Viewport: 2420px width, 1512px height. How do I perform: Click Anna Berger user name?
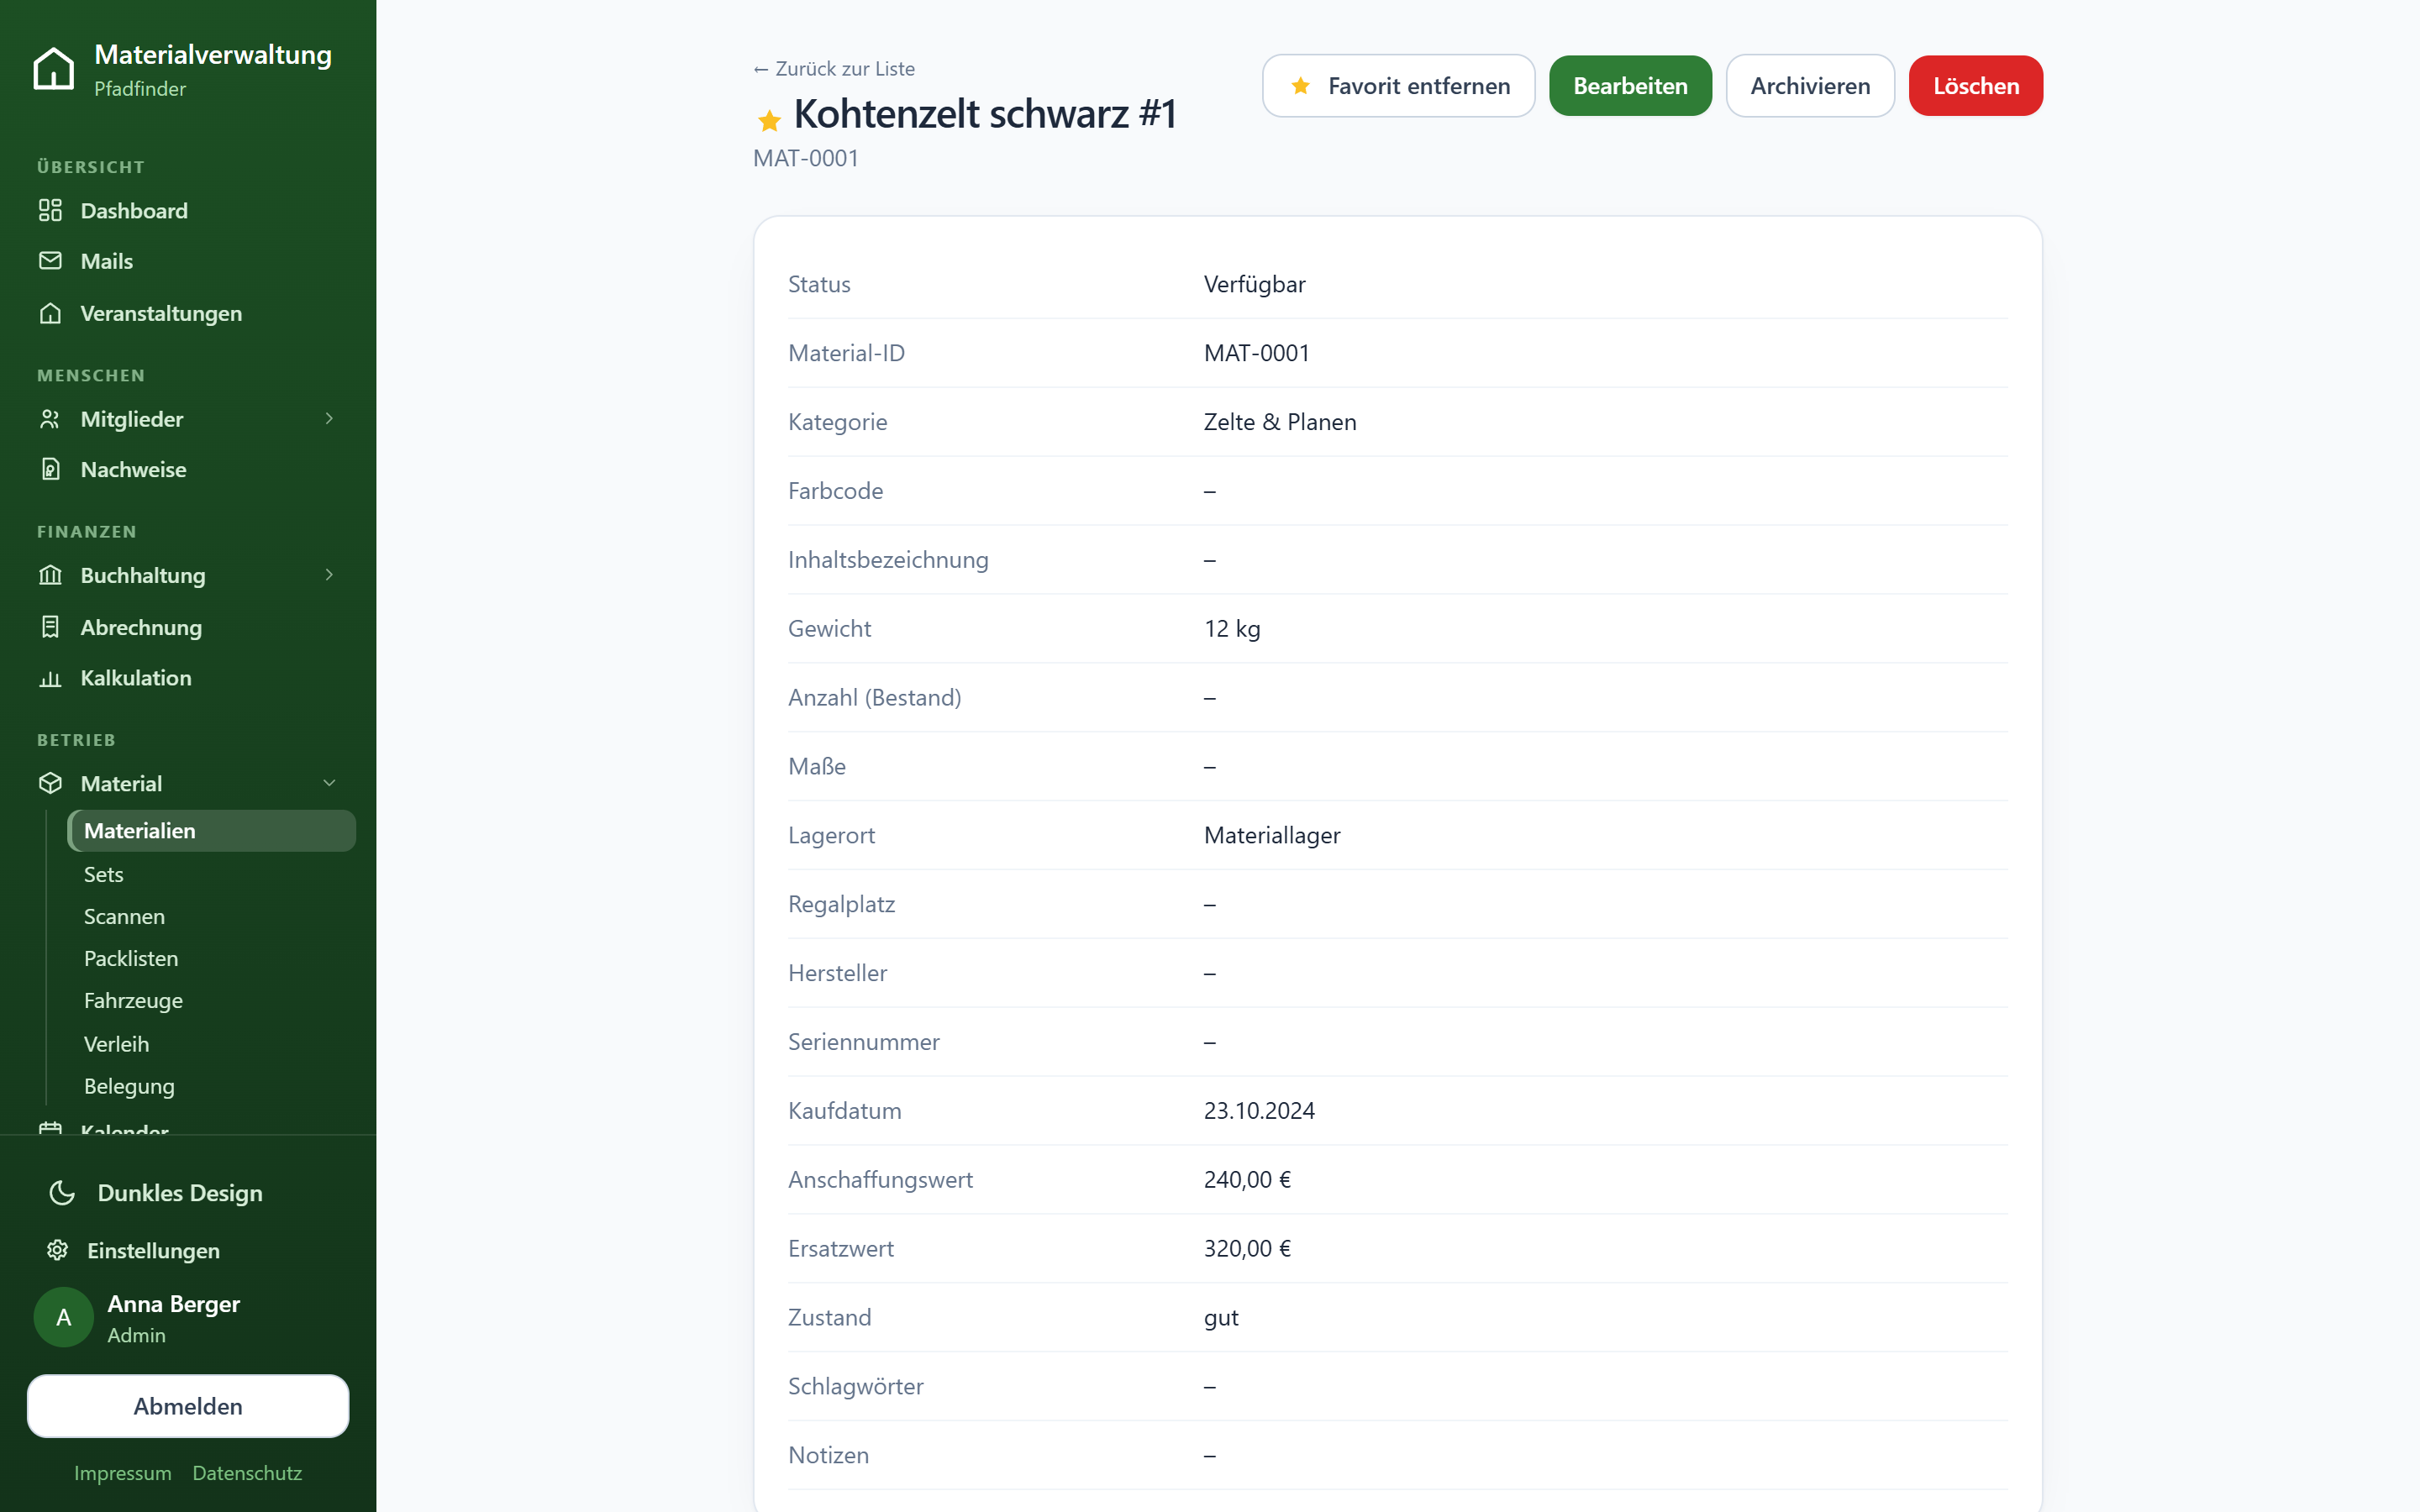pos(174,1304)
